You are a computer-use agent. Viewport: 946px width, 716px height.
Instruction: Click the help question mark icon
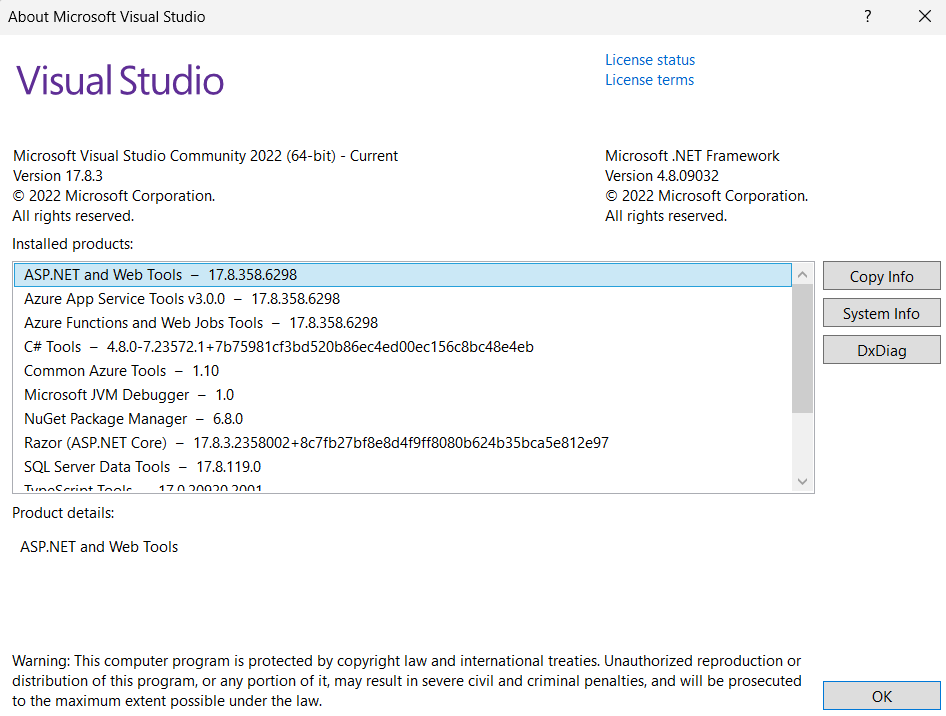[x=868, y=16]
